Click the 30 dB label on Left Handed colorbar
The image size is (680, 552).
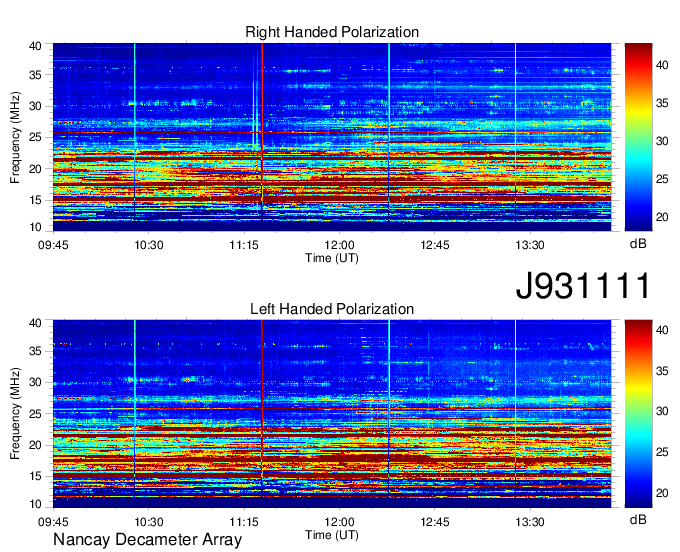[x=662, y=411]
